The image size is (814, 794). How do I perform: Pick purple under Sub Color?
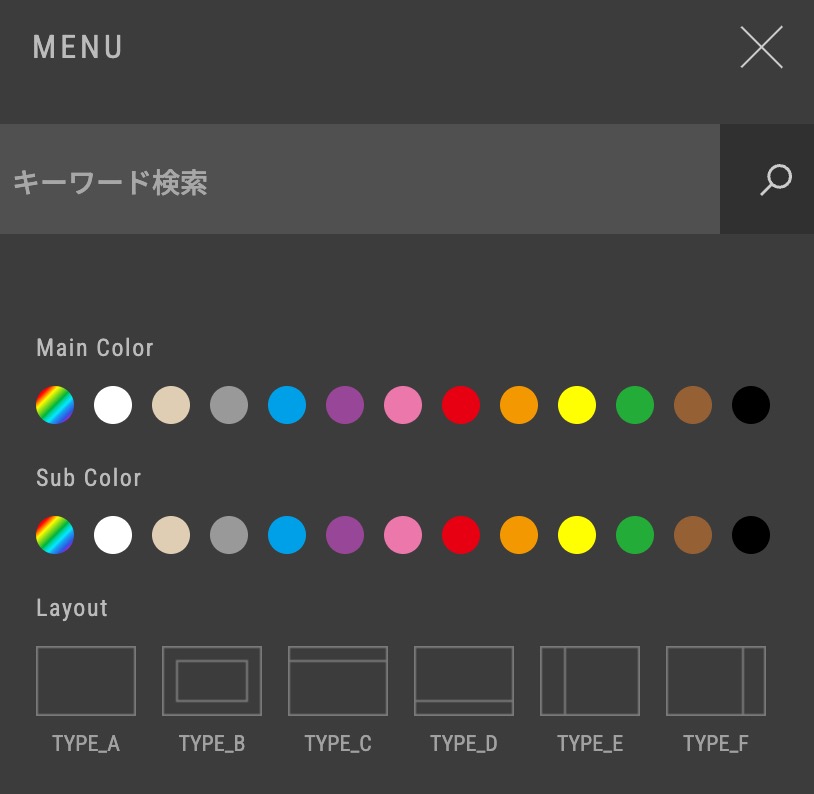point(345,536)
